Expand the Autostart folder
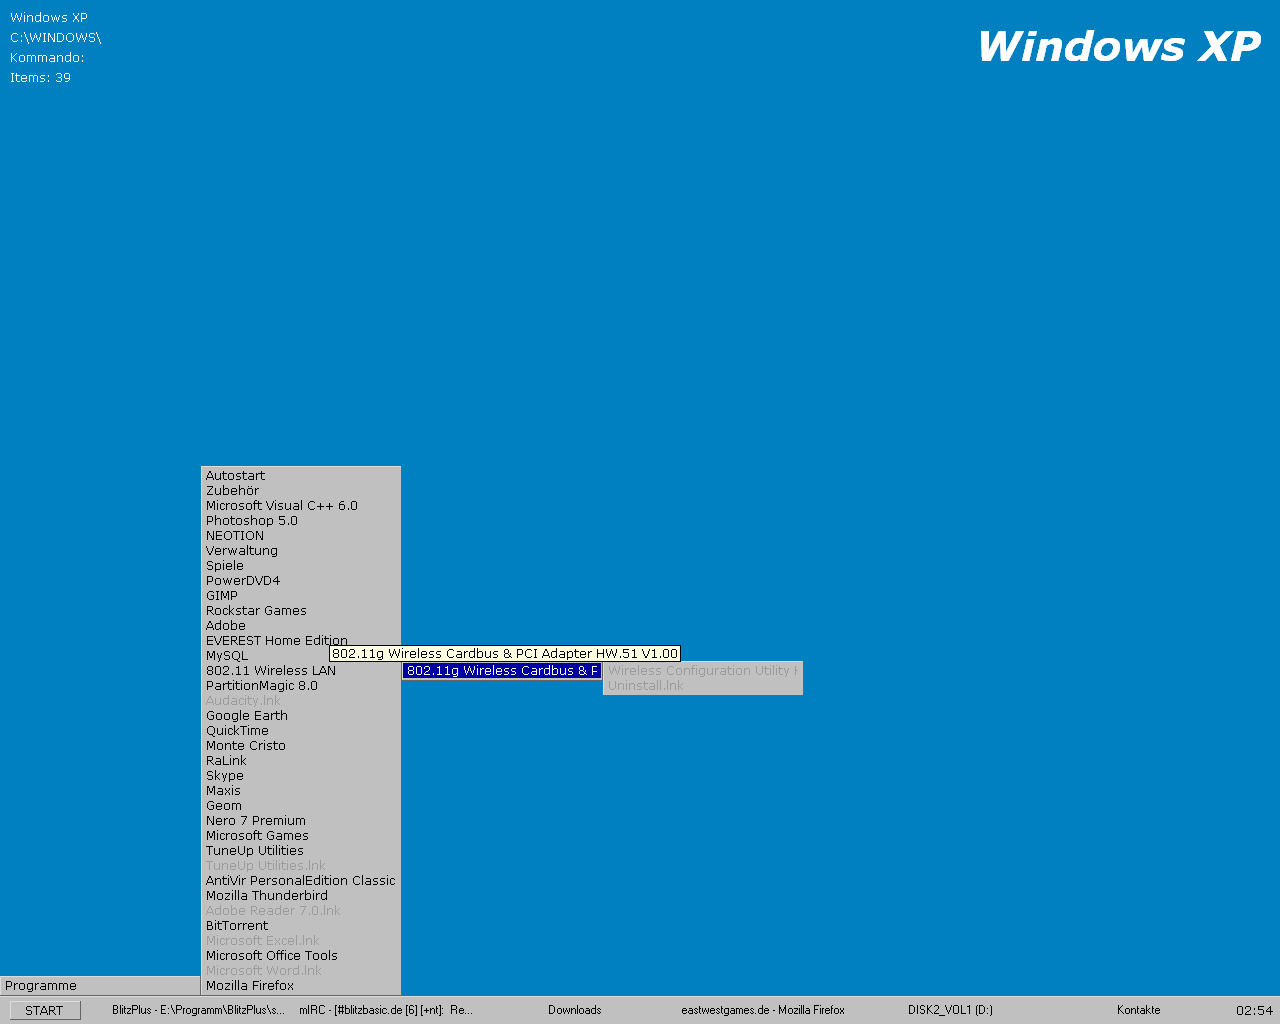This screenshot has height=1024, width=1280. click(236, 476)
